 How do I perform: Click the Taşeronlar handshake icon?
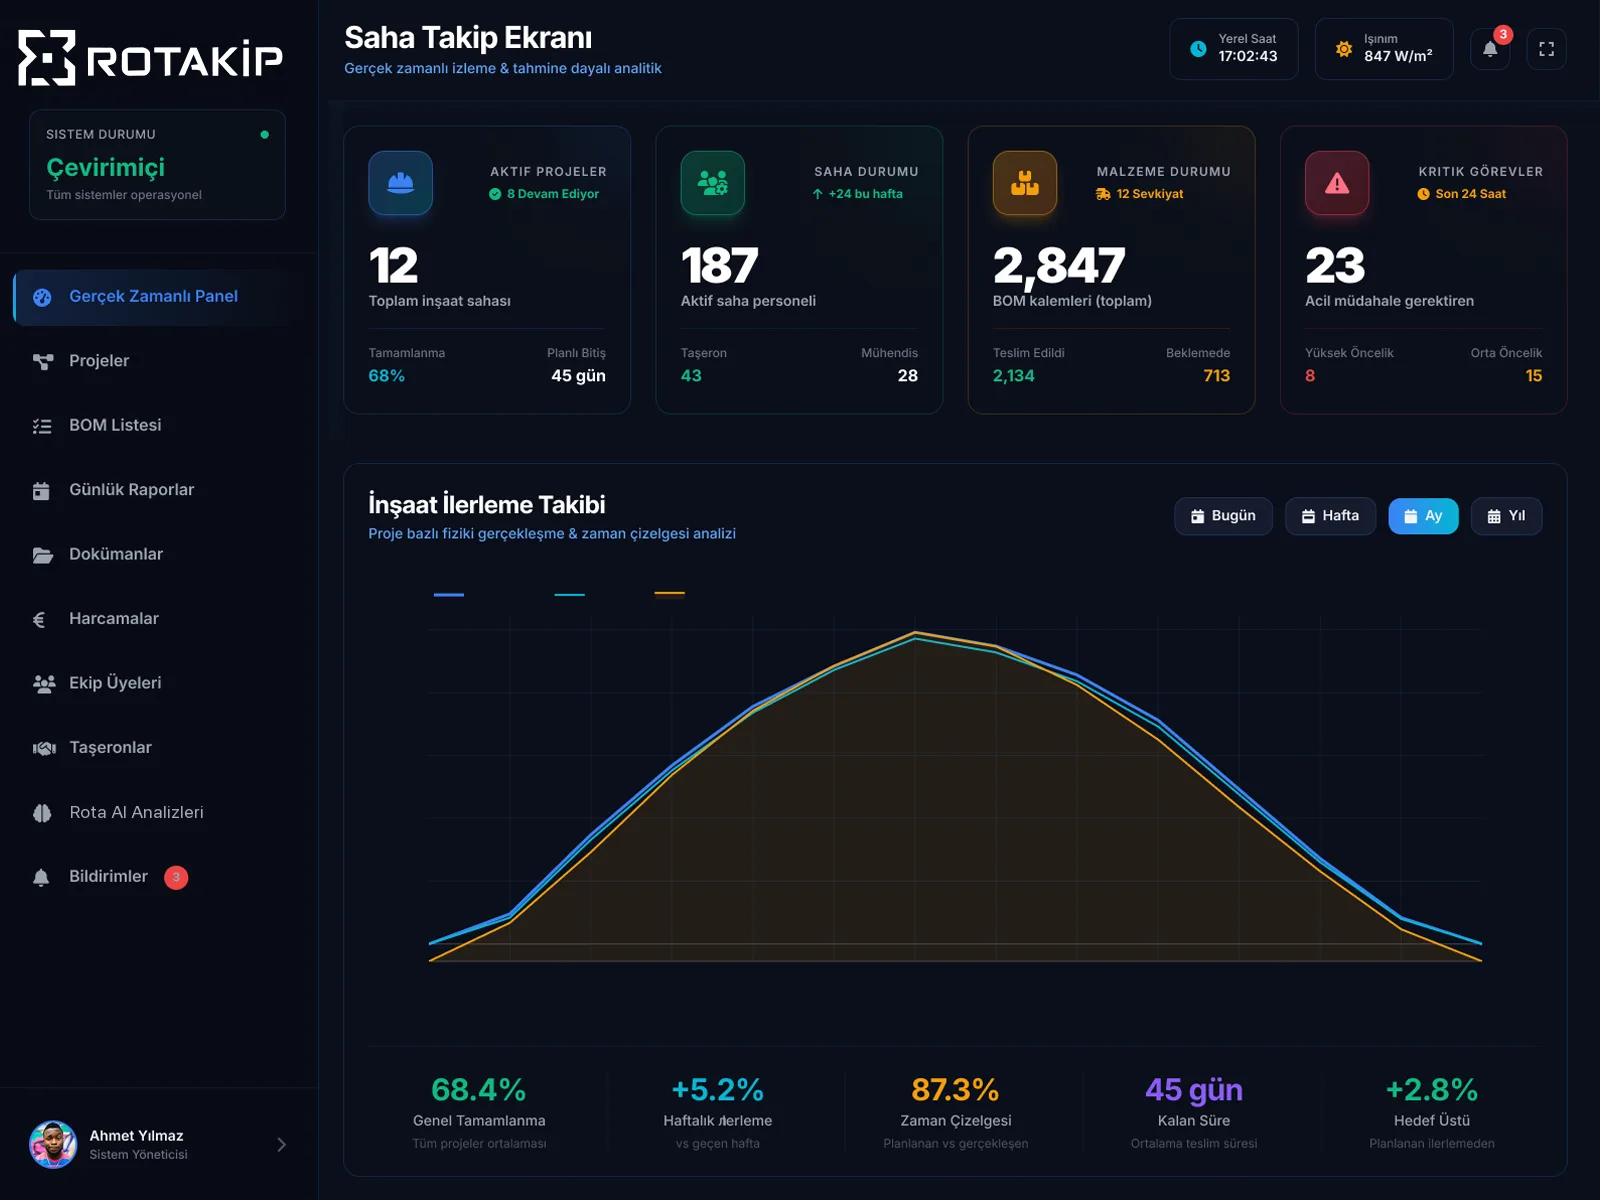pyautogui.click(x=44, y=748)
